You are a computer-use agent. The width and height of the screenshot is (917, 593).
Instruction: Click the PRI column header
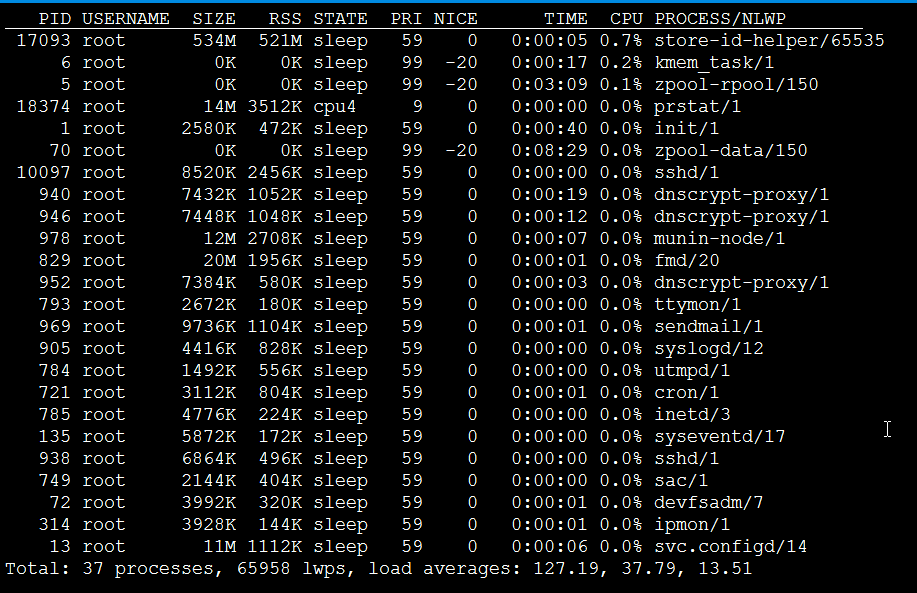tap(406, 19)
